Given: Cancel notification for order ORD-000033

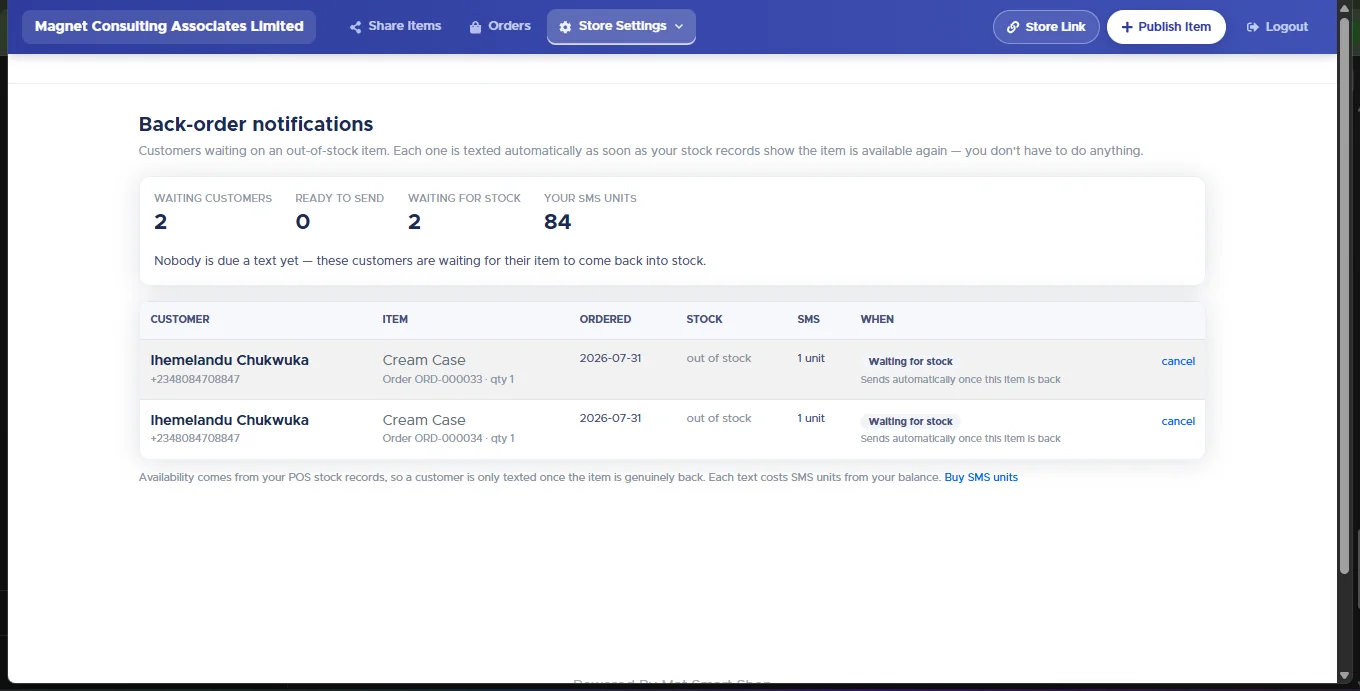Looking at the screenshot, I should (x=1178, y=361).
